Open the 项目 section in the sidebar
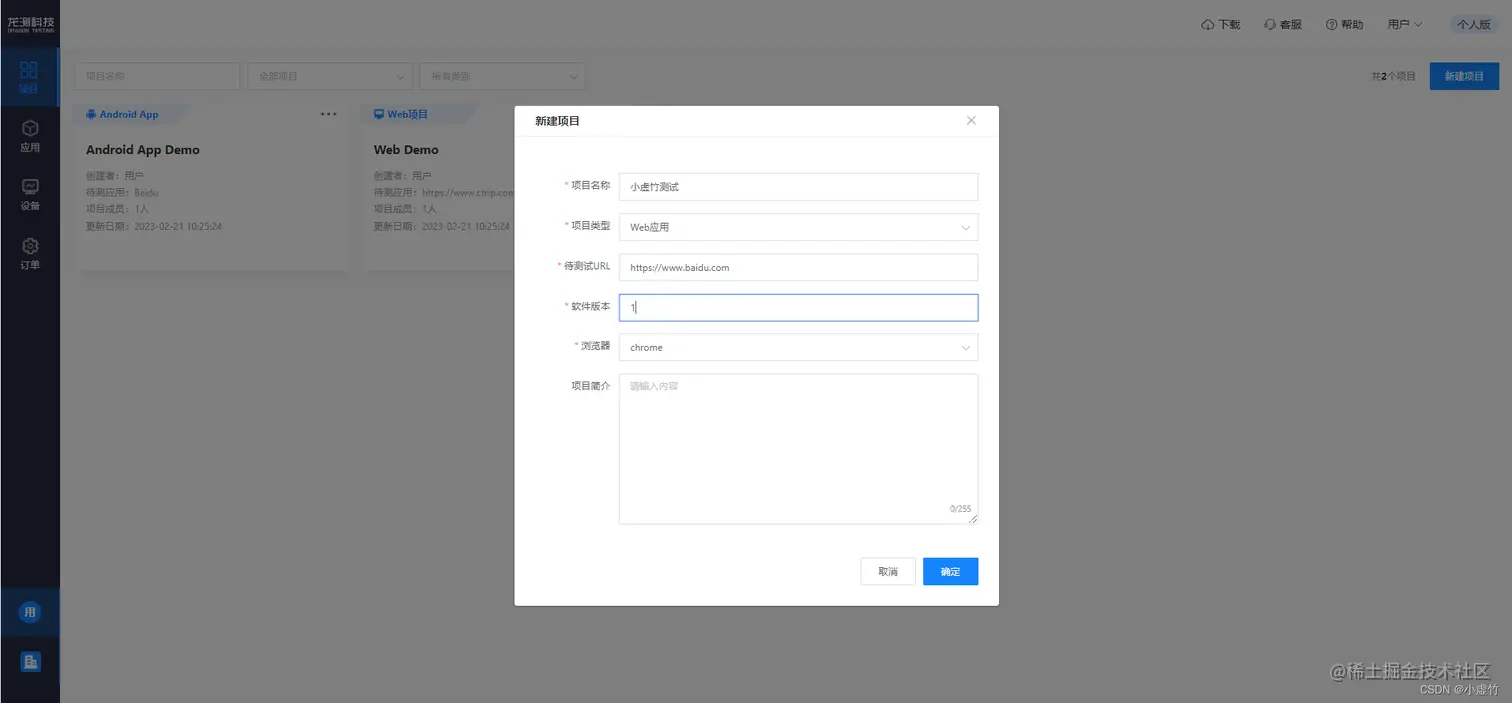Viewport: 1512px width, 703px height. [29, 76]
